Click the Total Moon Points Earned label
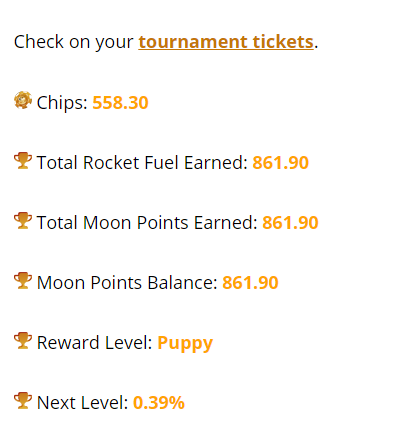Image resolution: width=395 pixels, height=438 pixels. [x=147, y=223]
